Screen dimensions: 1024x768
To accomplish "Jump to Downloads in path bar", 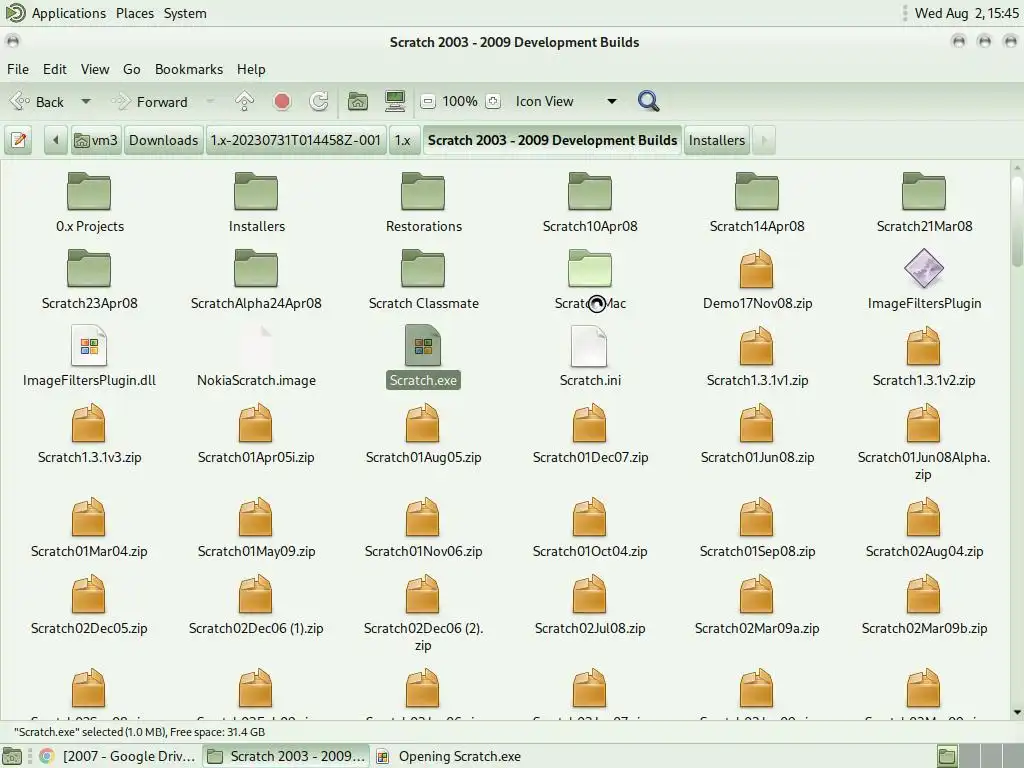I will click(x=163, y=140).
